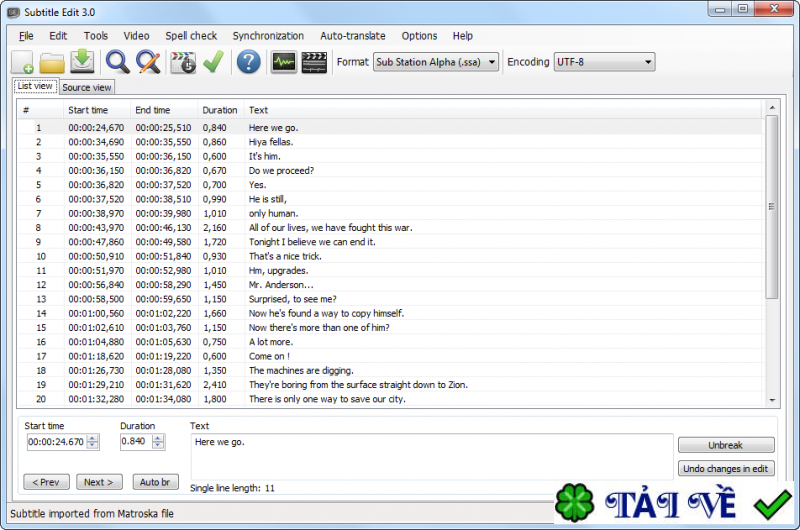Open the Edit menu
This screenshot has height=530, width=800.
pyautogui.click(x=58, y=36)
